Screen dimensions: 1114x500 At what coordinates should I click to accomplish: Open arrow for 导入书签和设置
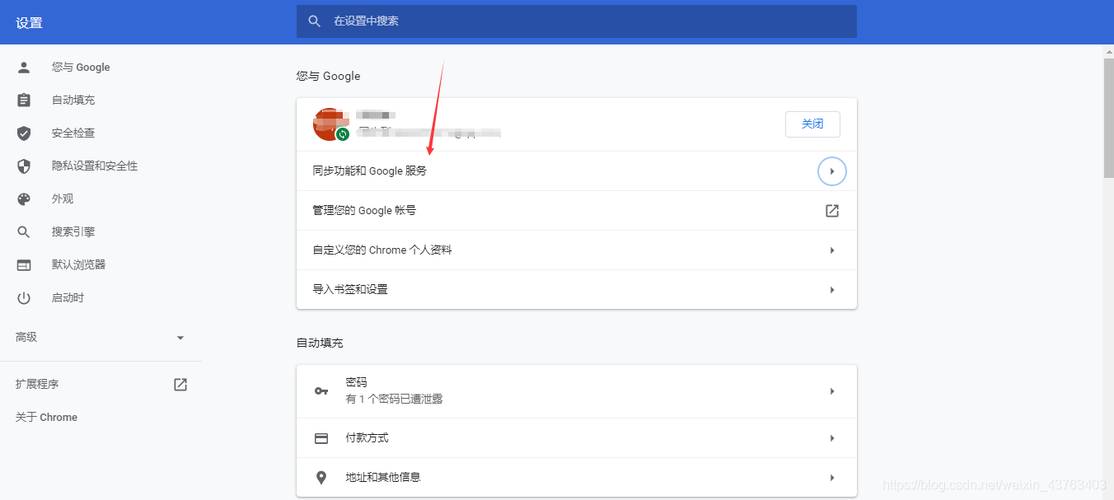832,290
